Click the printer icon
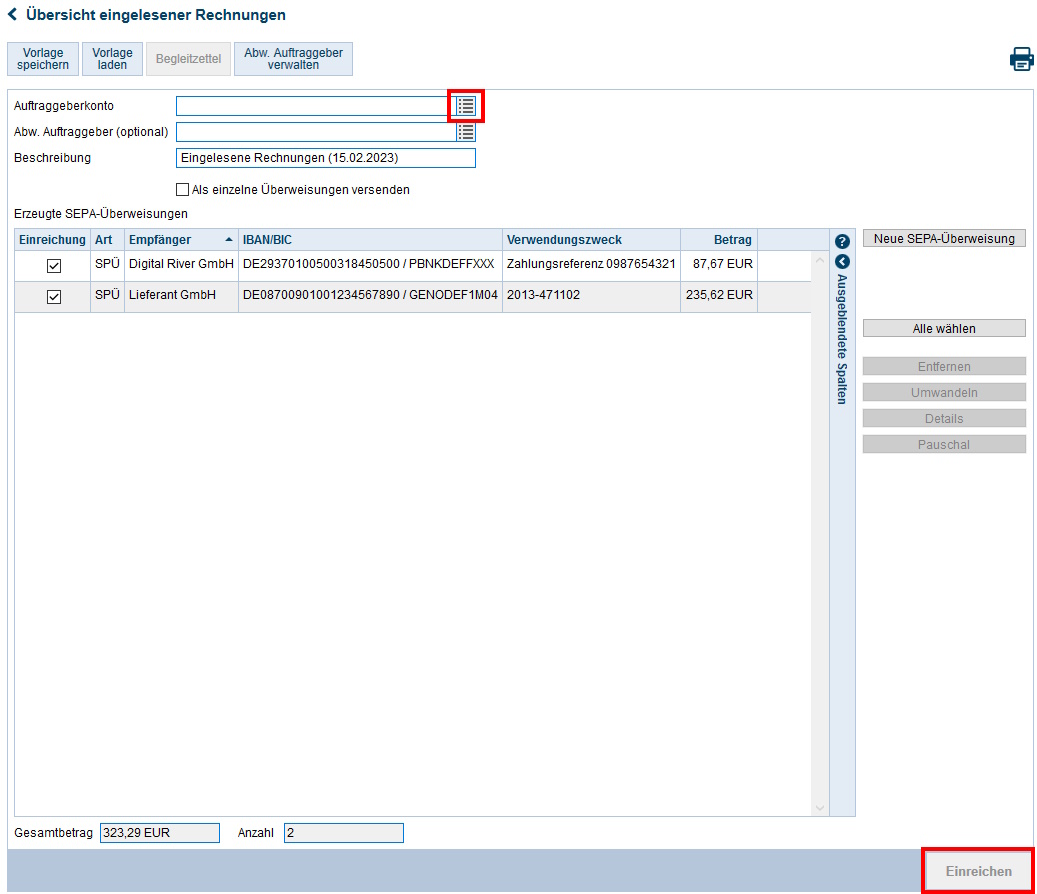Viewport: 1037px width, 894px height. pos(1021,59)
